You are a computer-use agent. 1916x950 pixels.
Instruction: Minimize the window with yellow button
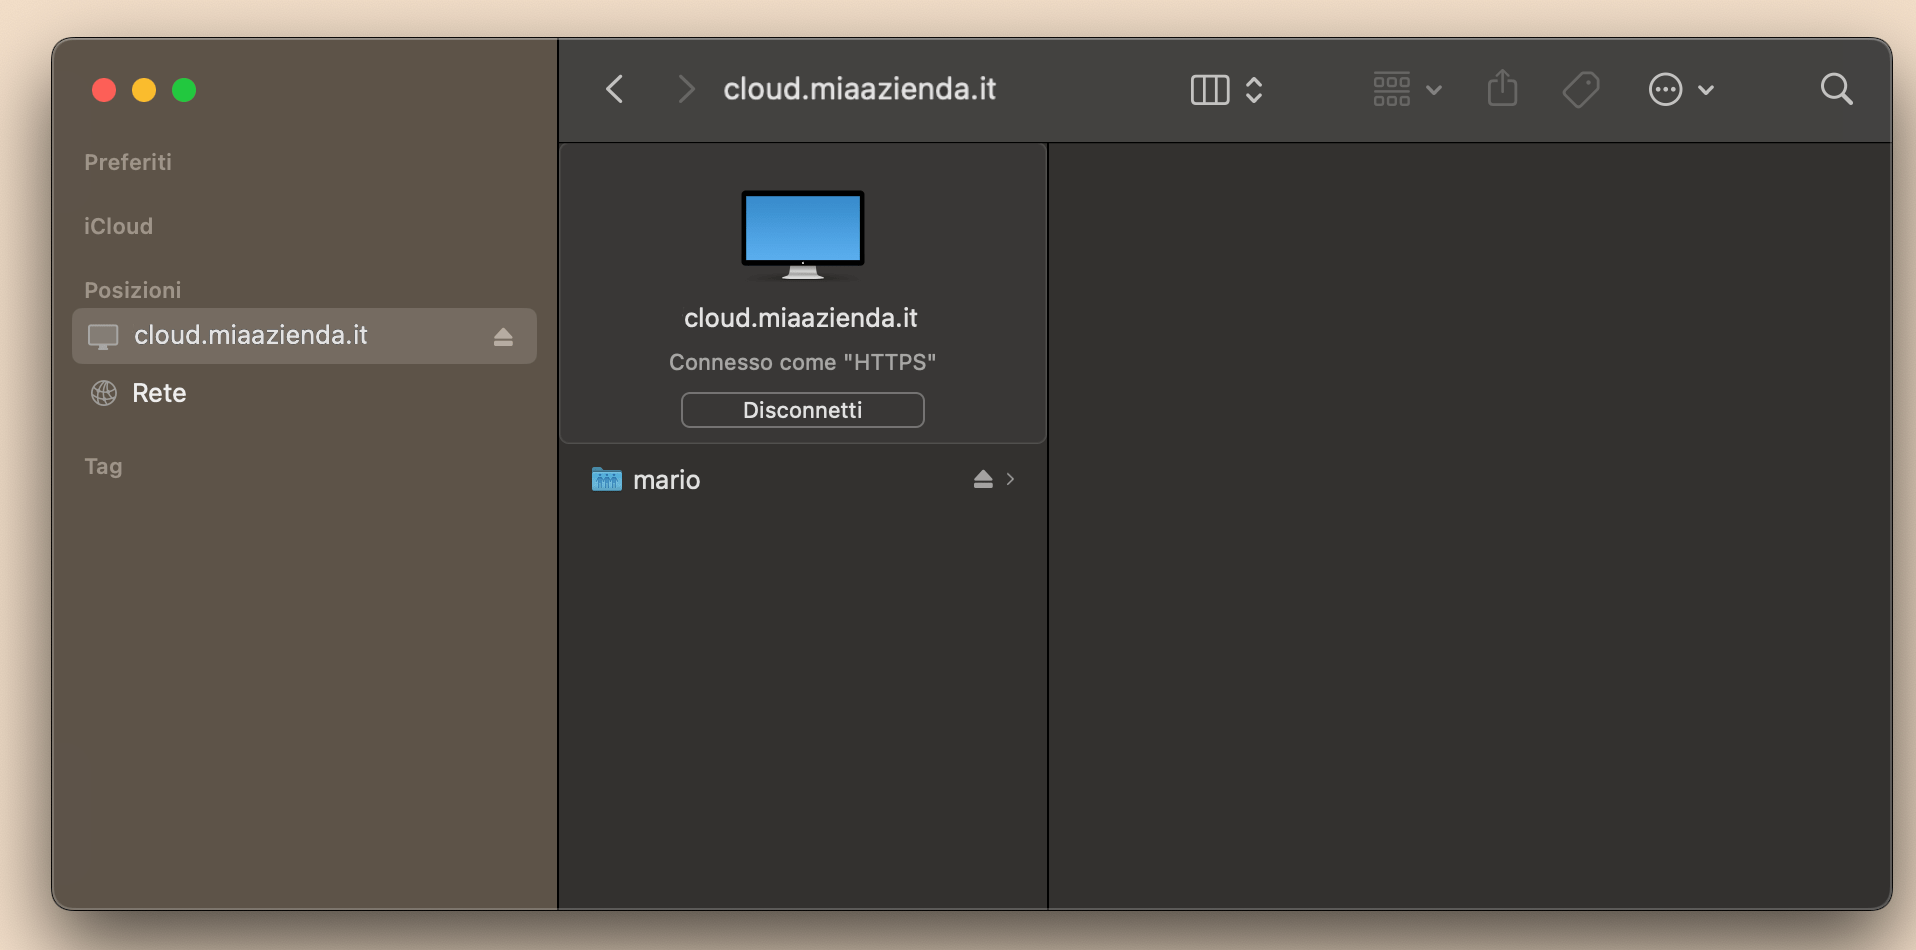point(144,90)
